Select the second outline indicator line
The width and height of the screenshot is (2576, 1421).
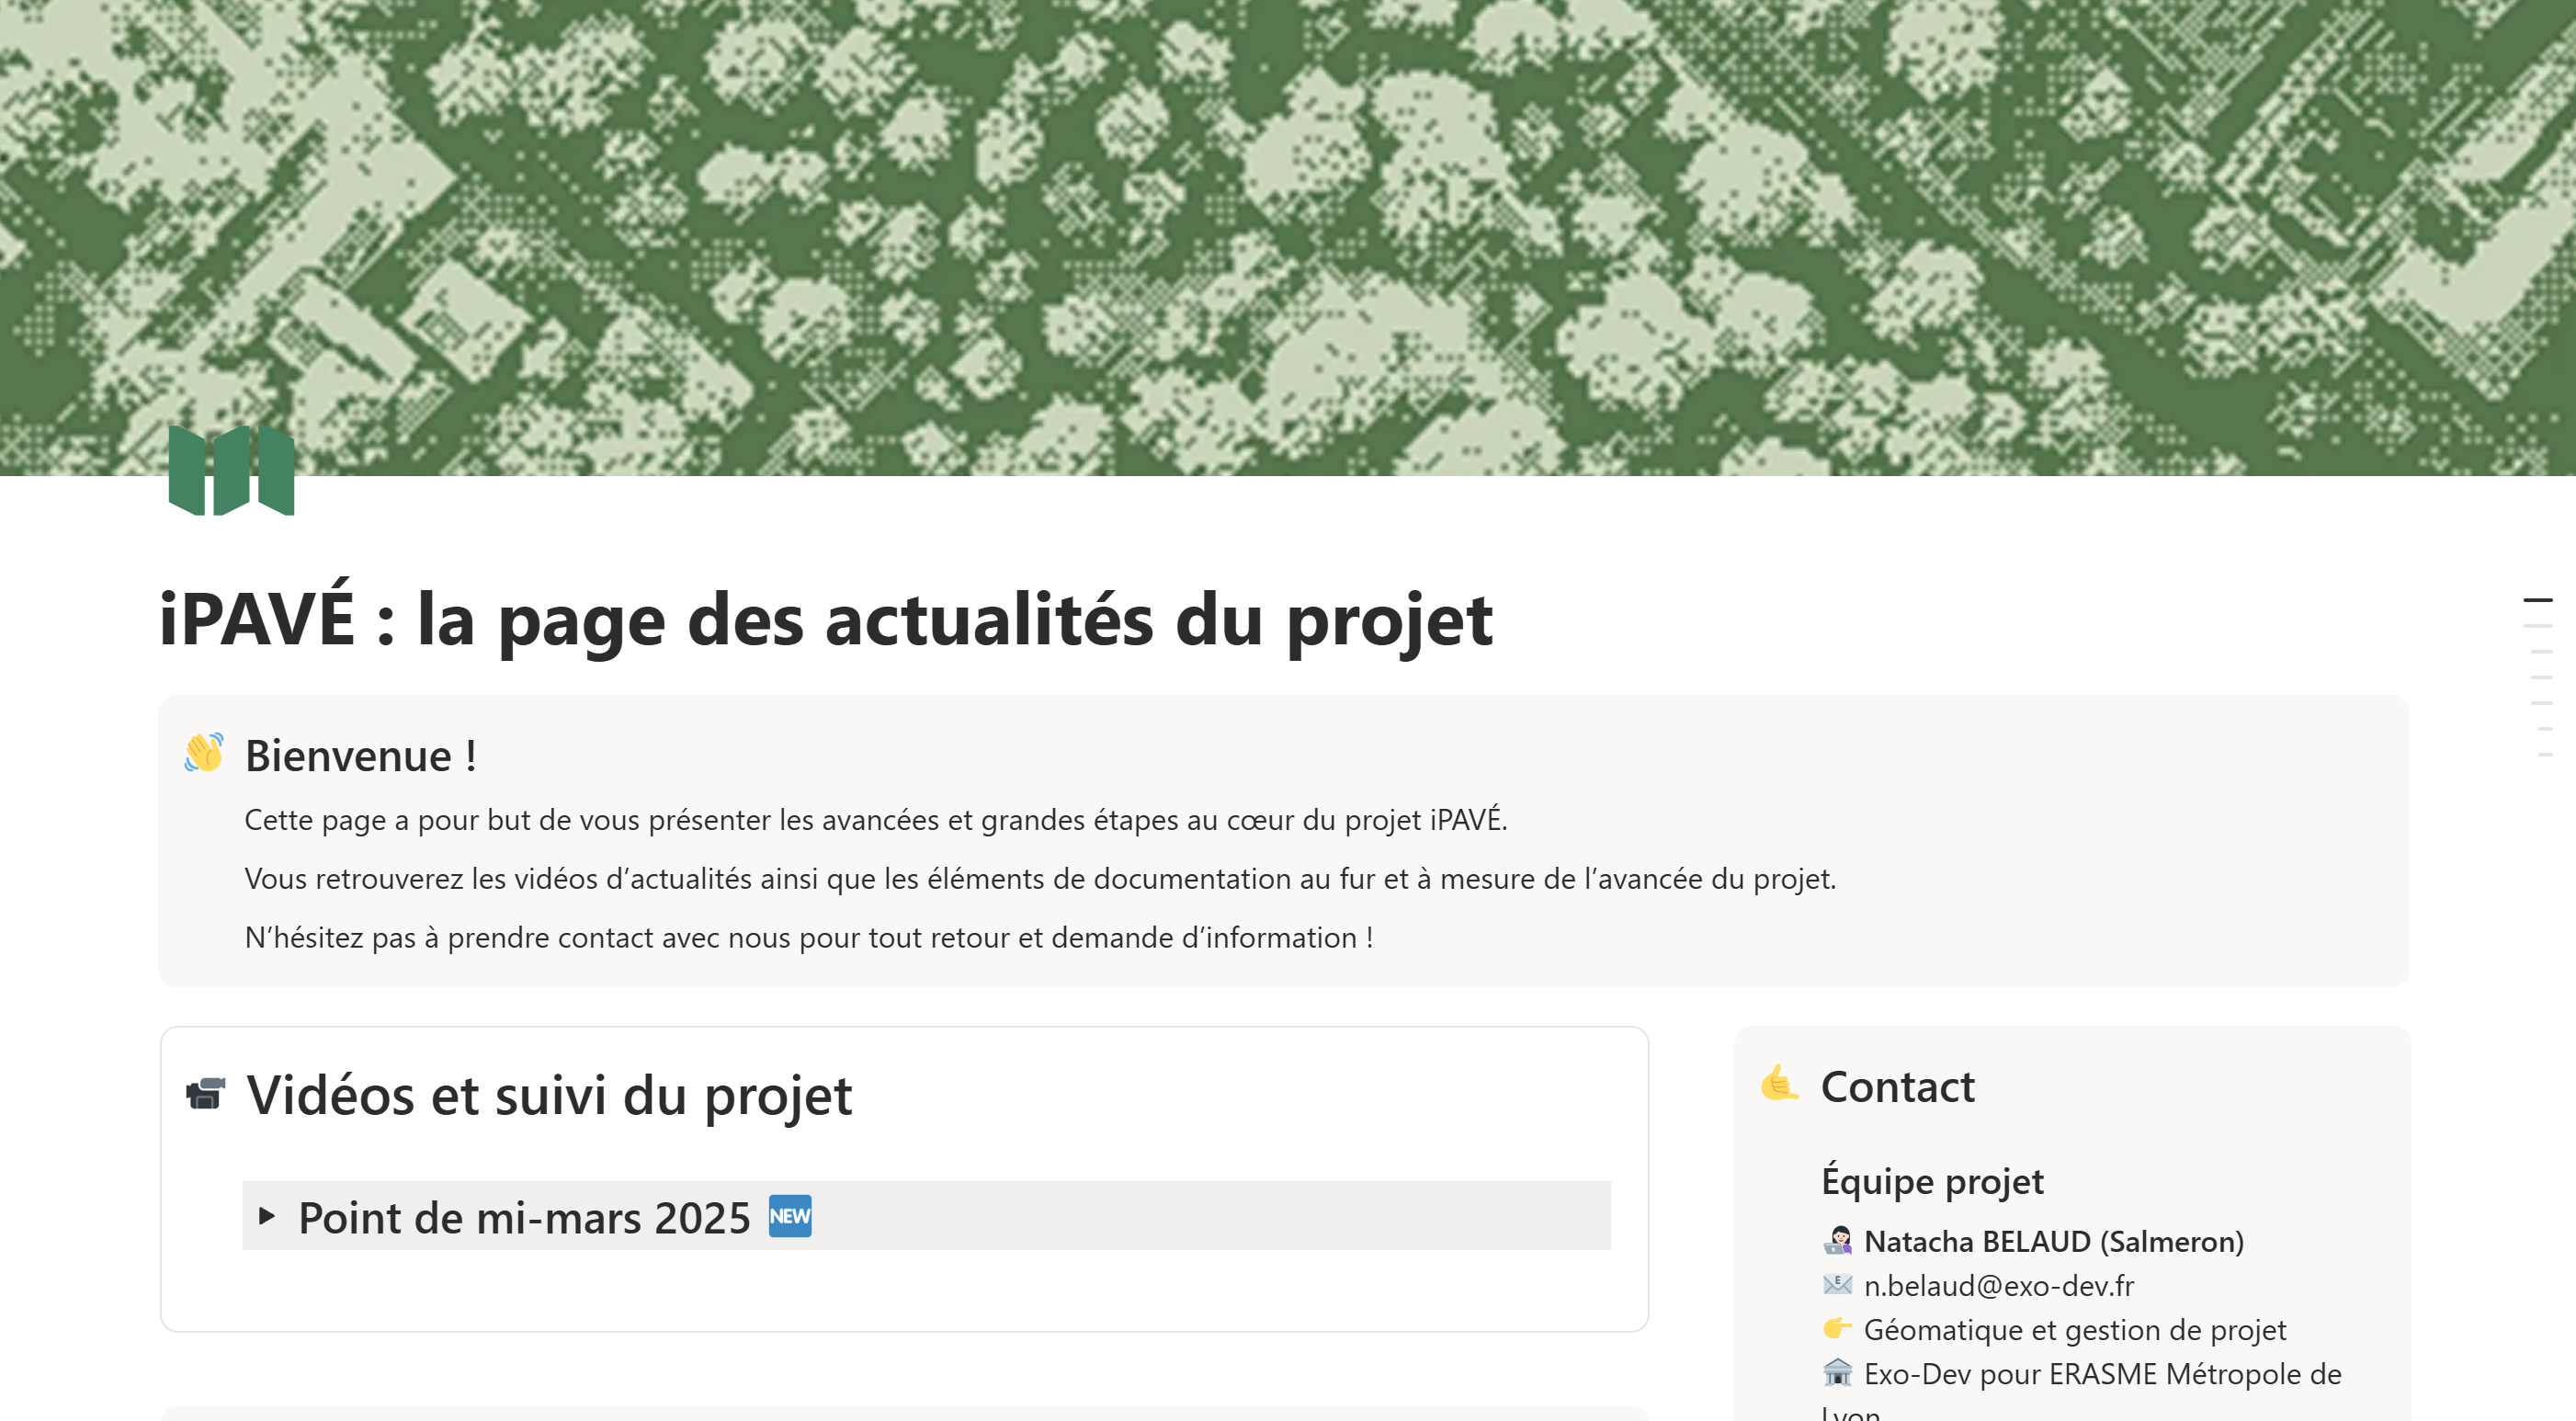(x=2538, y=626)
